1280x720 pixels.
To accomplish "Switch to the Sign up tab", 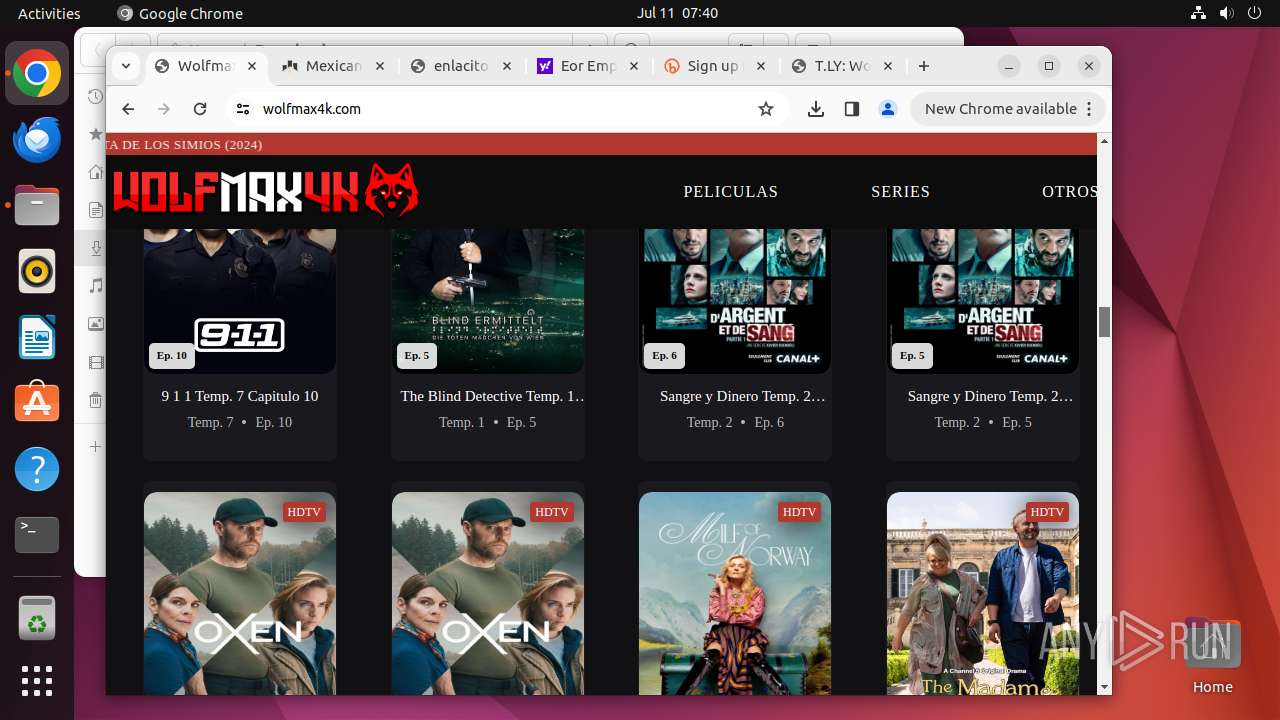I will 715,66.
